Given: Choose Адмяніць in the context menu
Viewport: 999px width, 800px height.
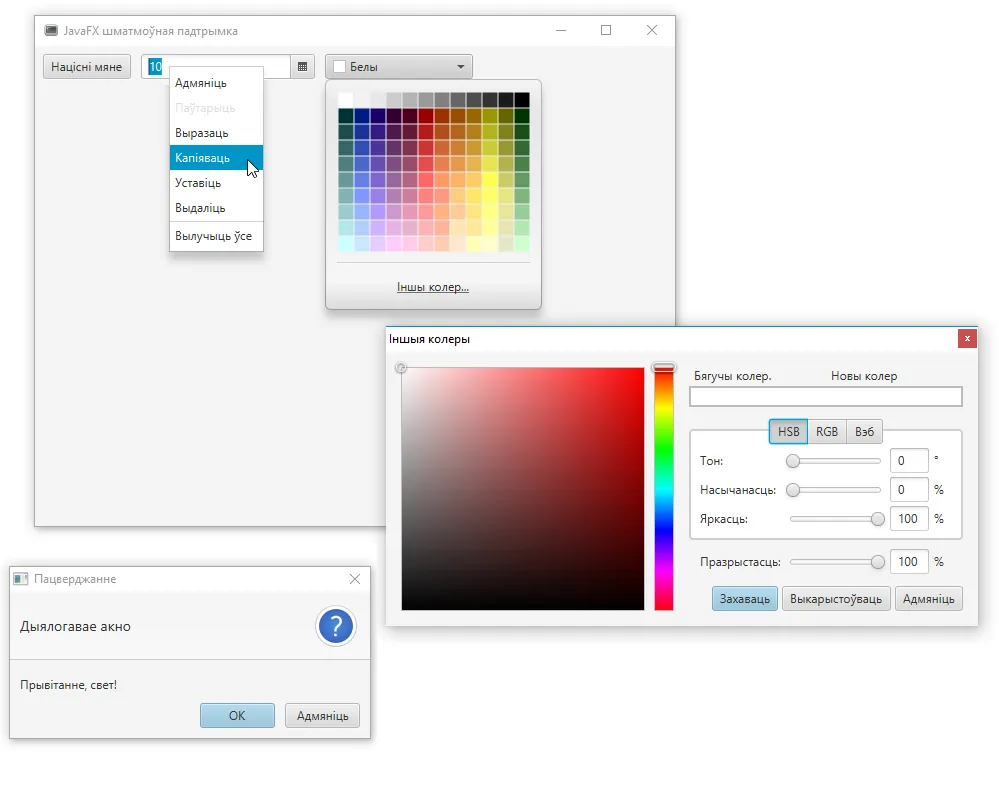Looking at the screenshot, I should click(216, 83).
